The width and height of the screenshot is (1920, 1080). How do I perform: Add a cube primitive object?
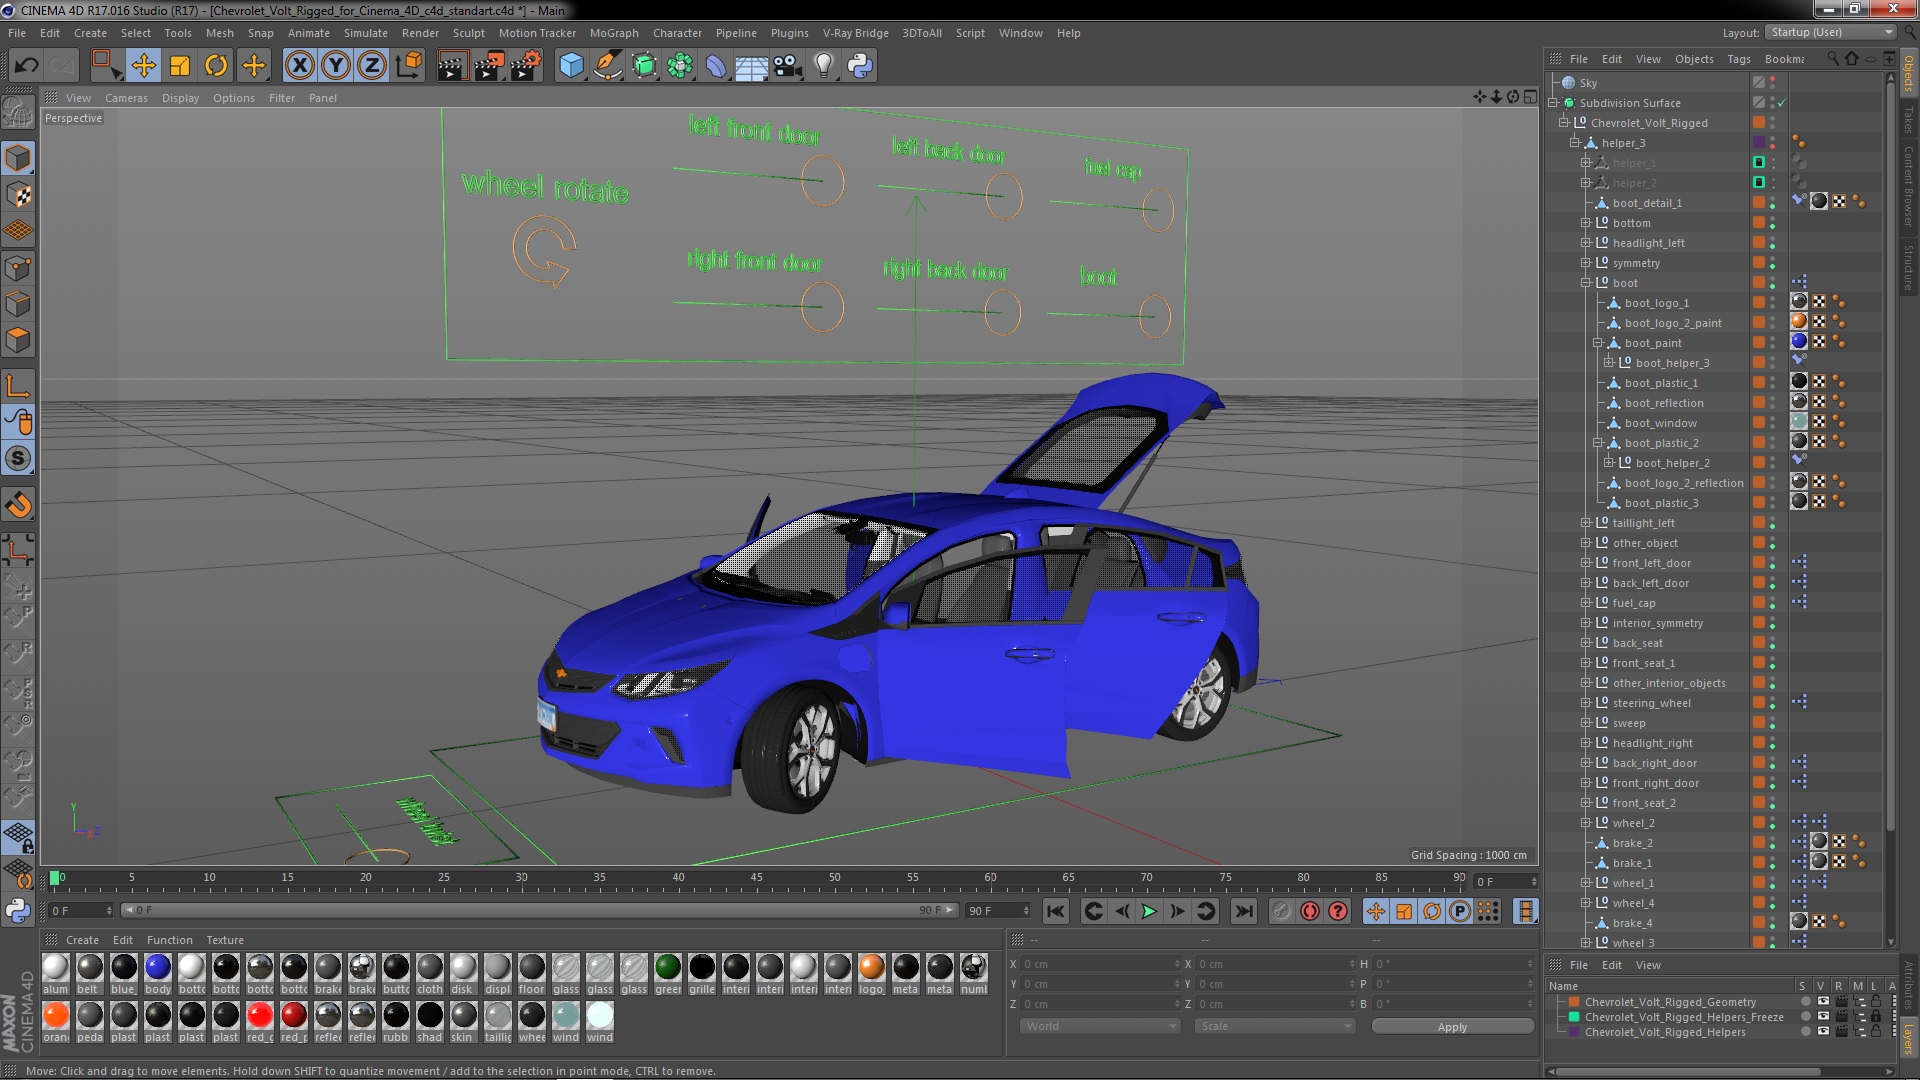point(571,66)
